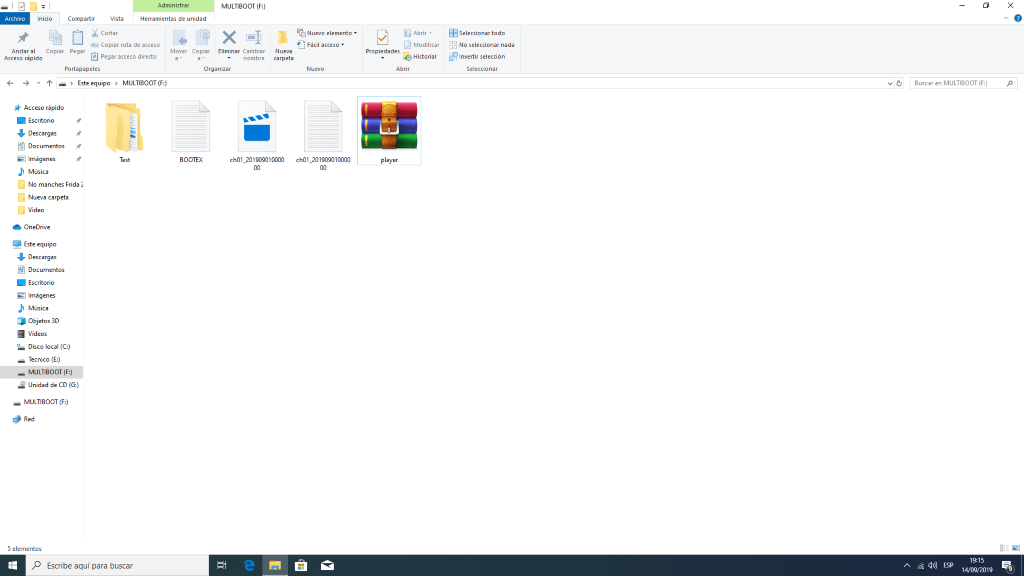Select the BOOTEX text file
The image size is (1024, 576).
point(190,127)
